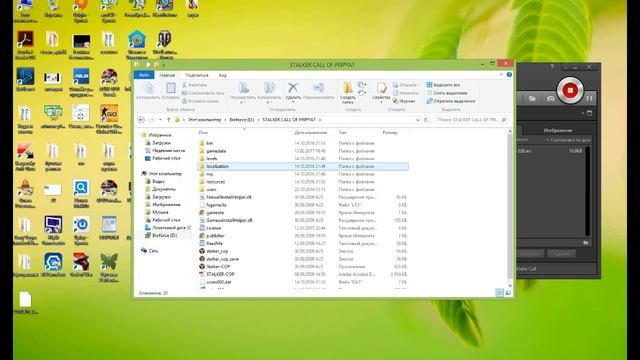Screen dimensions: 640x360
Task: Open the Easy access dropdown in ribbon
Action: (362, 93)
